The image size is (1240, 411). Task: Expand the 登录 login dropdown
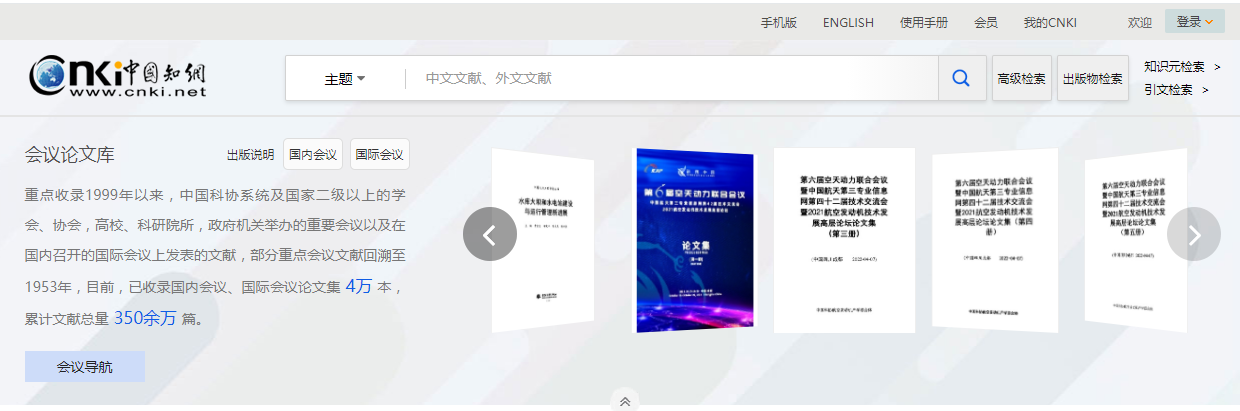tap(1194, 22)
